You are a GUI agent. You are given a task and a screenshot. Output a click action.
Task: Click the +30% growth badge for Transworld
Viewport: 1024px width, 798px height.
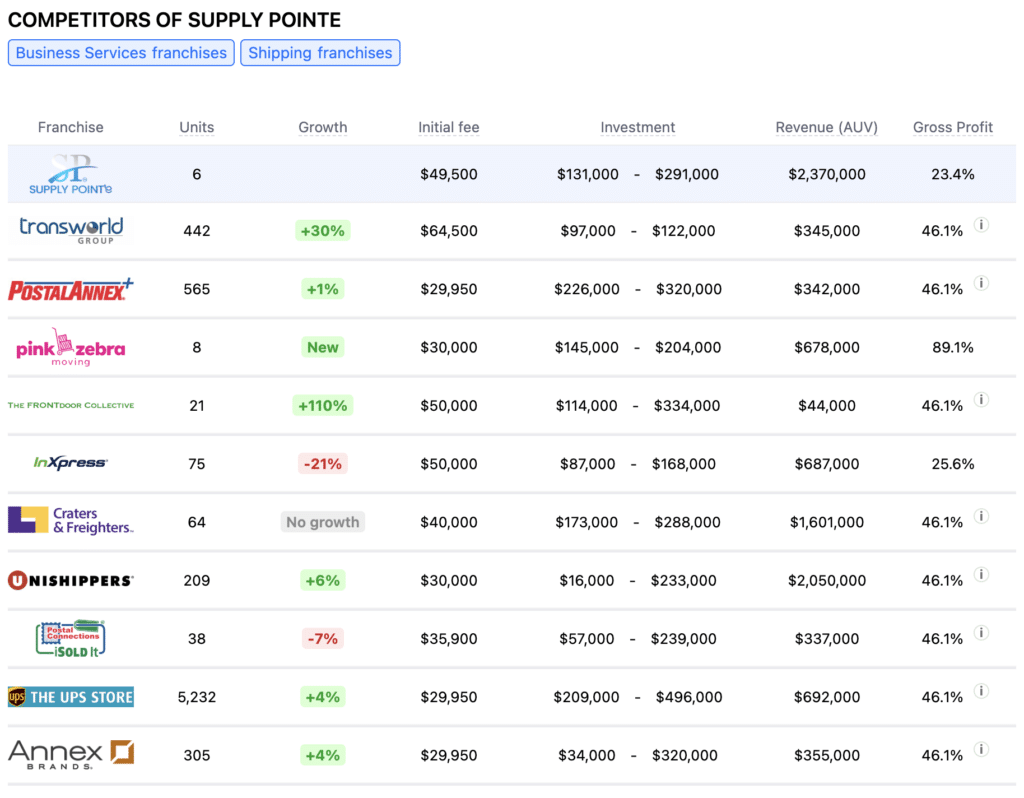(x=323, y=231)
